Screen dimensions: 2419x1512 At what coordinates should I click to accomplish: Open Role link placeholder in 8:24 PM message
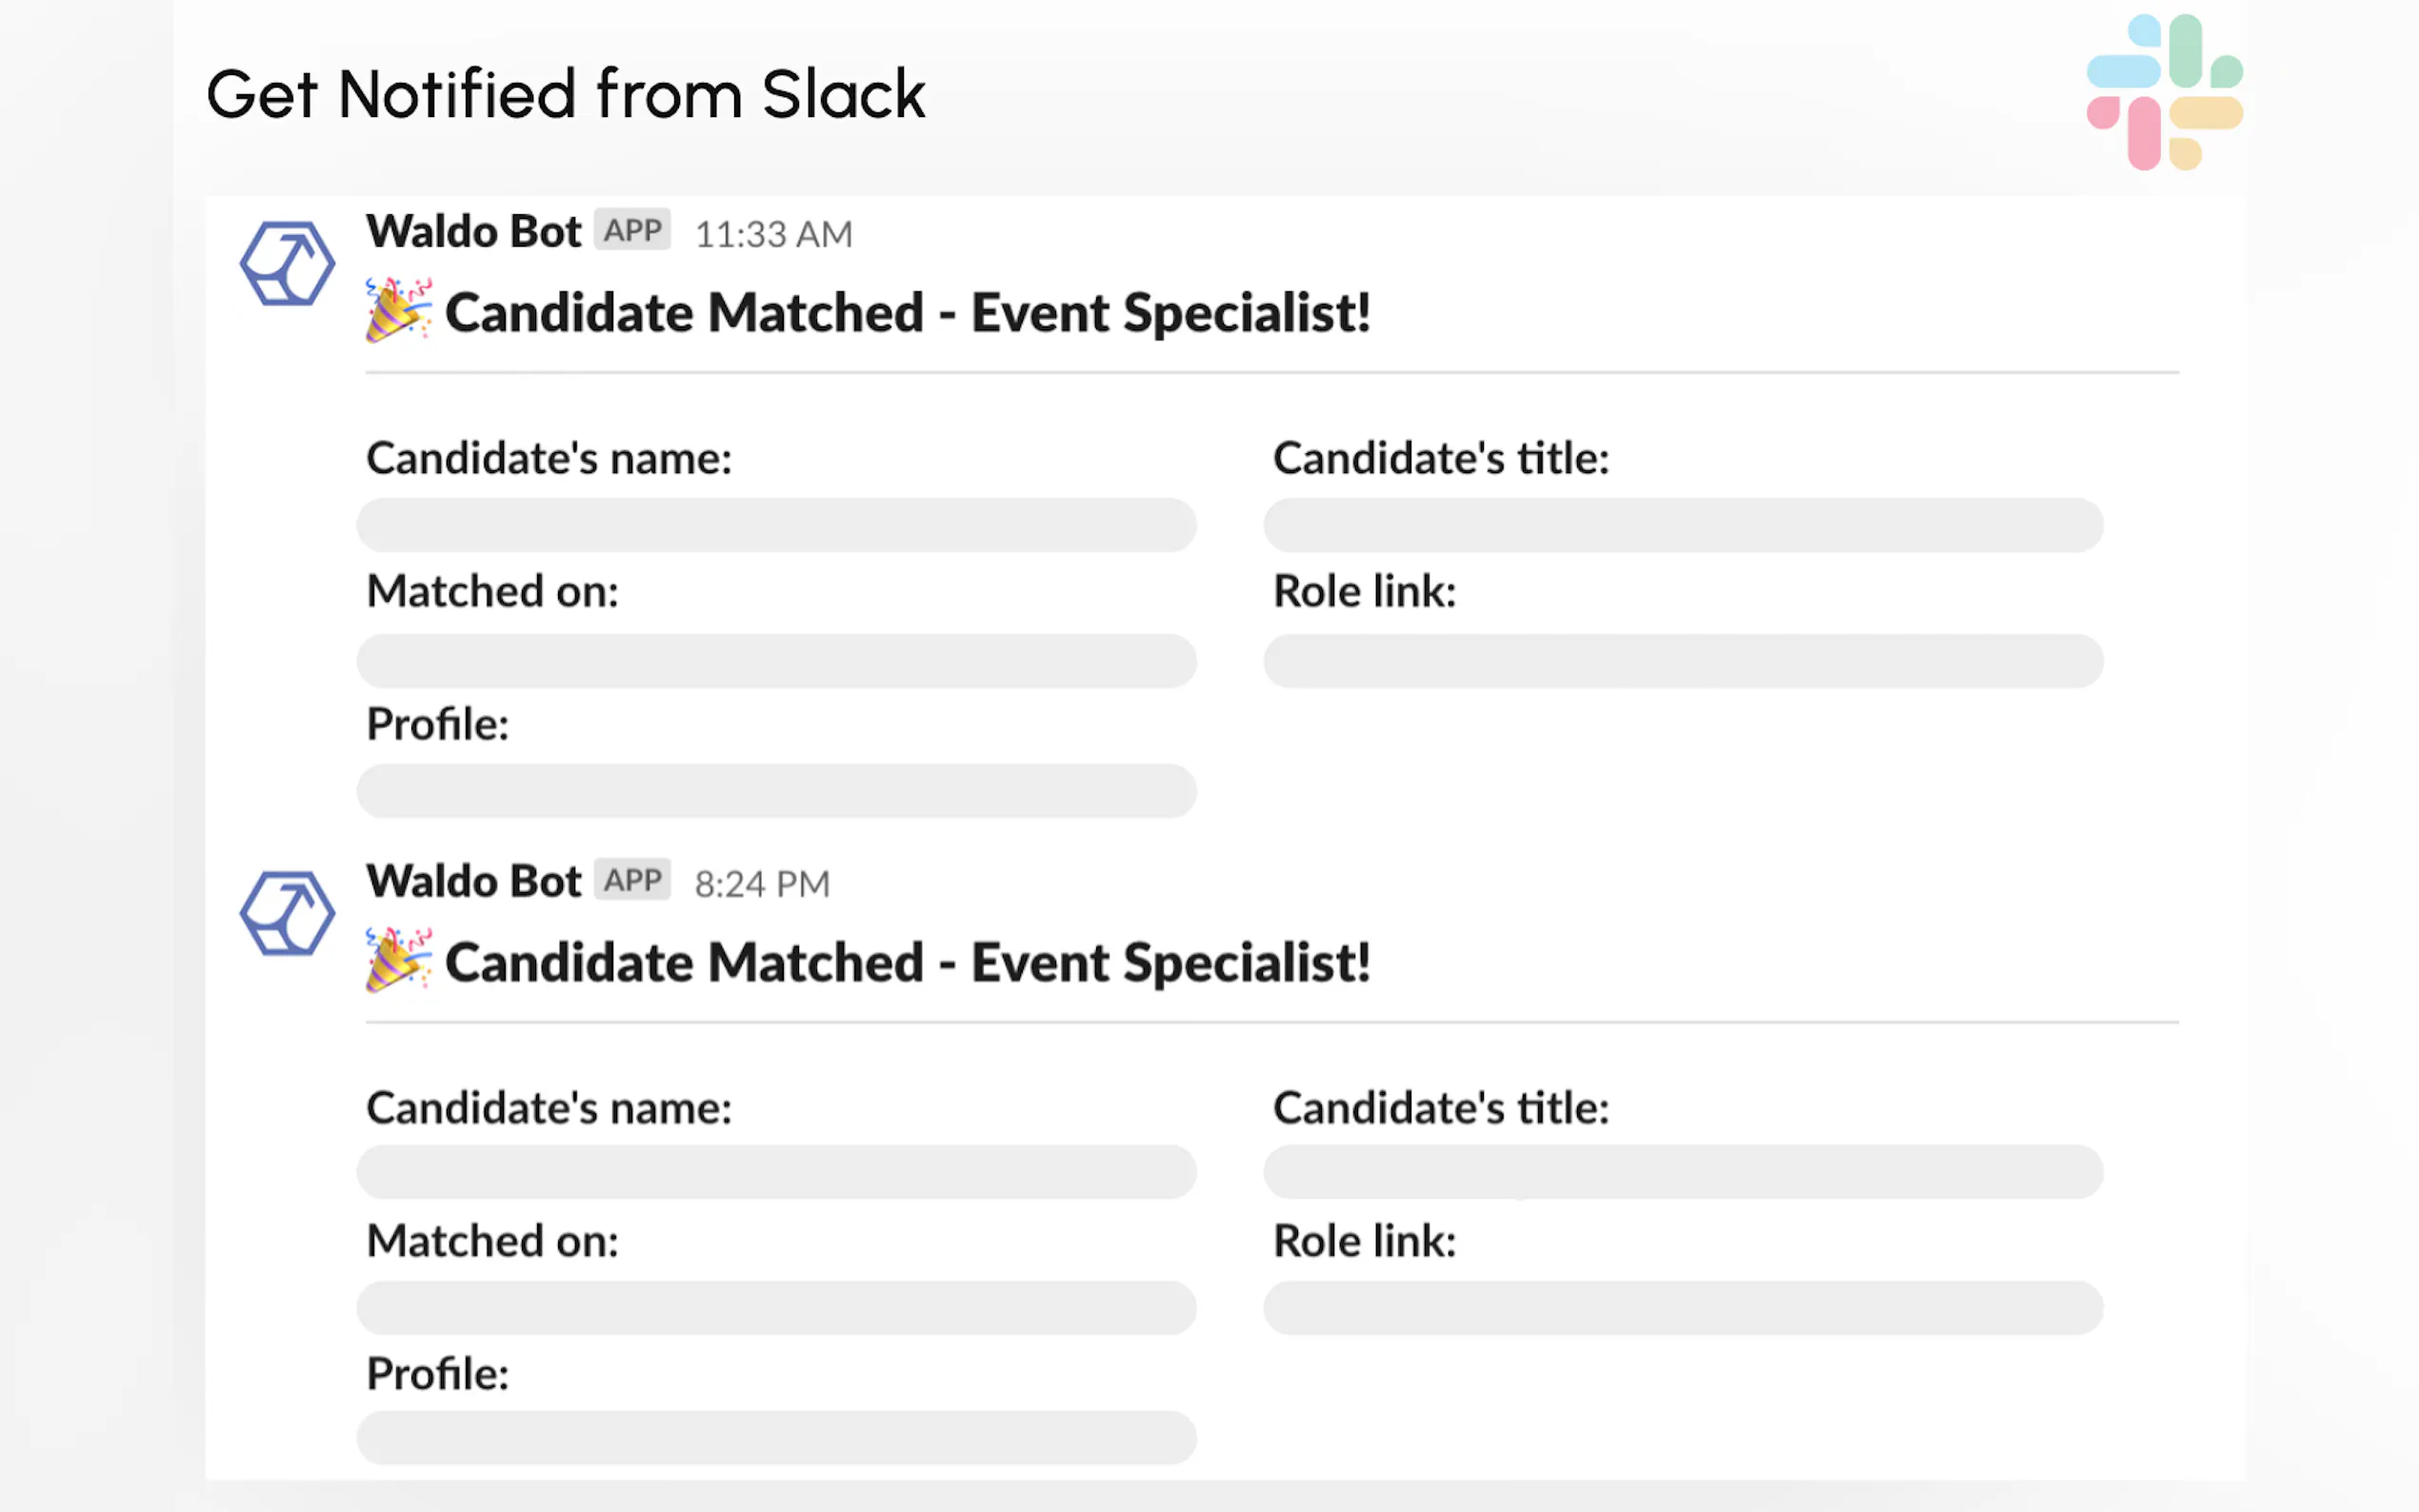pyautogui.click(x=1683, y=1308)
